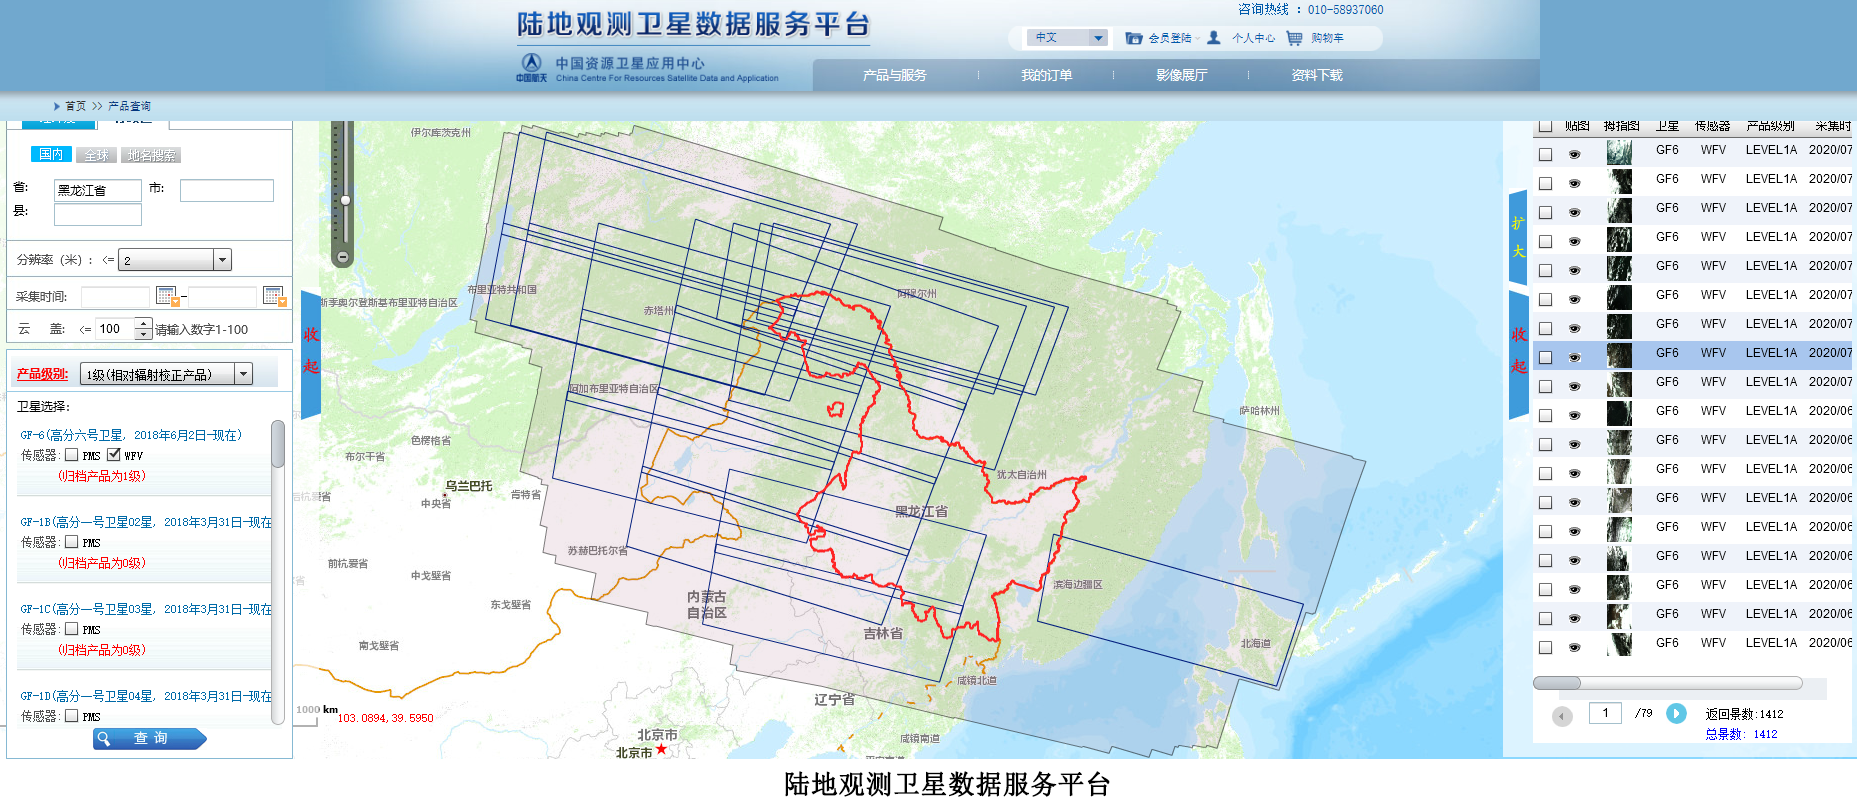Image resolution: width=1857 pixels, height=809 pixels.
Task: Tick the select-all checkbox in results header
Action: point(1545,126)
